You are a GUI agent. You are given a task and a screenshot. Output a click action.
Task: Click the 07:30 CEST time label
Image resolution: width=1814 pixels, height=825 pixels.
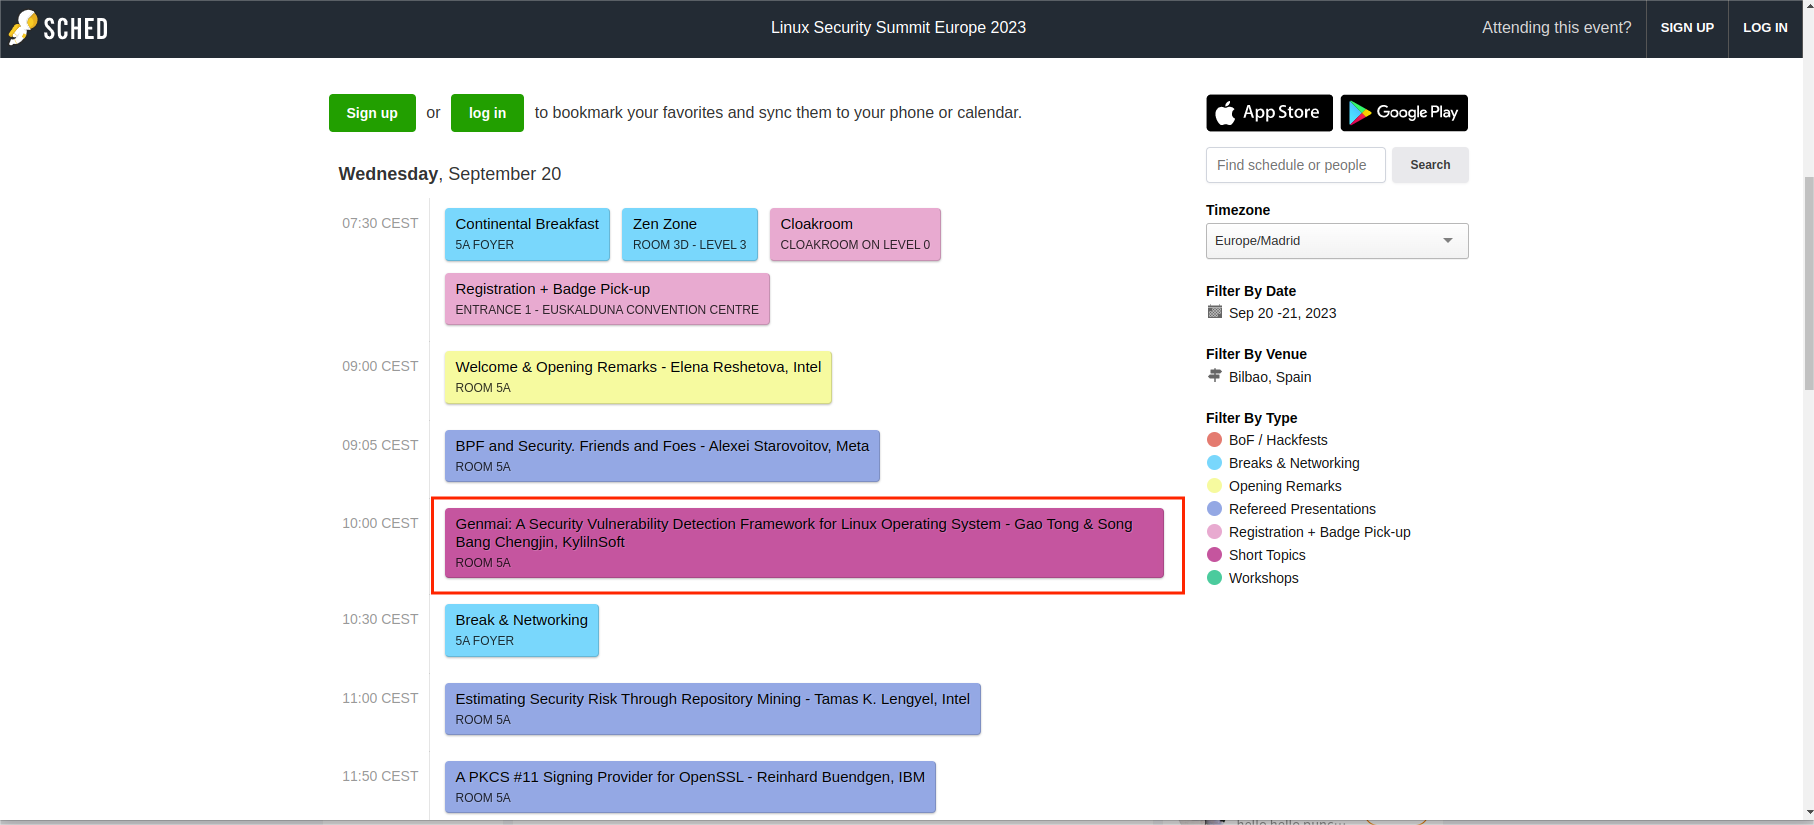pos(380,223)
